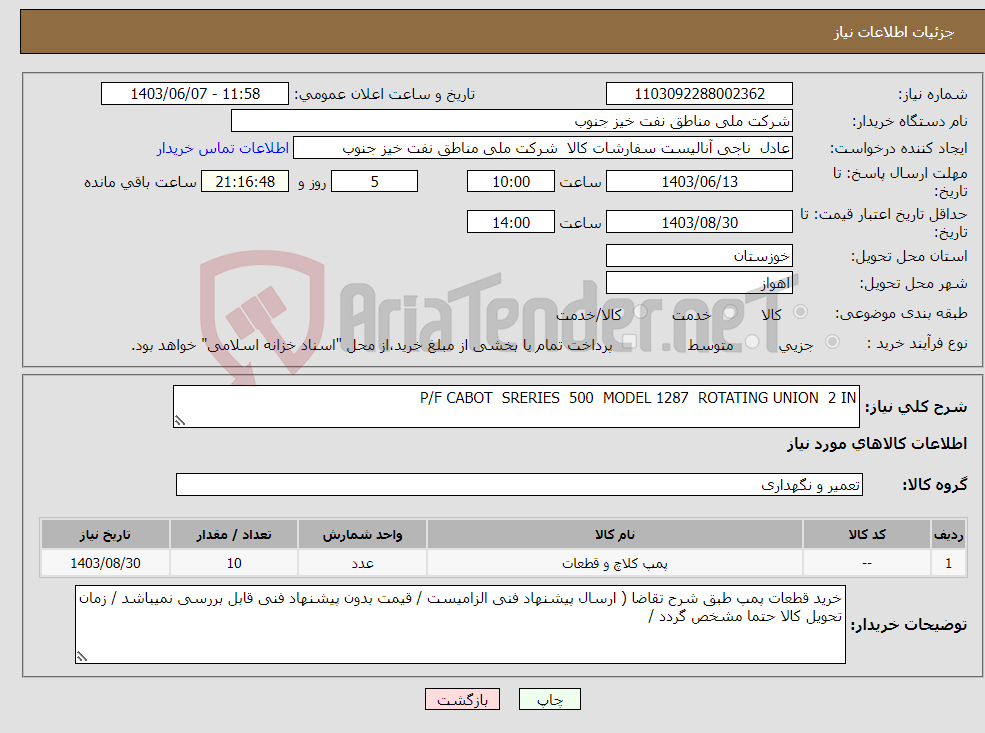Click ردیف column header

[x=948, y=535]
